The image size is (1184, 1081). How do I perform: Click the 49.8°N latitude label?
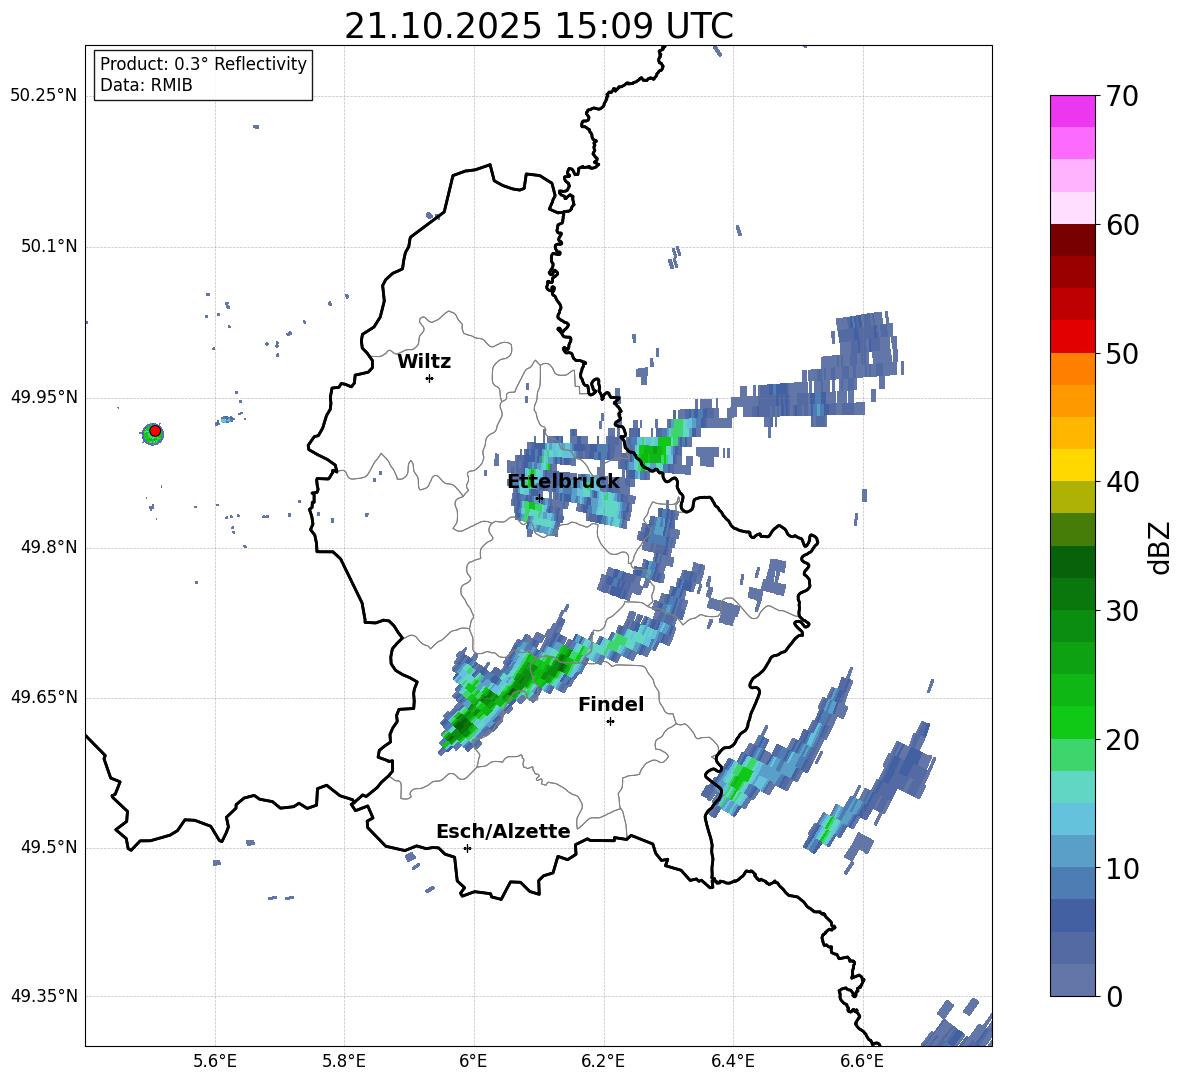48,547
